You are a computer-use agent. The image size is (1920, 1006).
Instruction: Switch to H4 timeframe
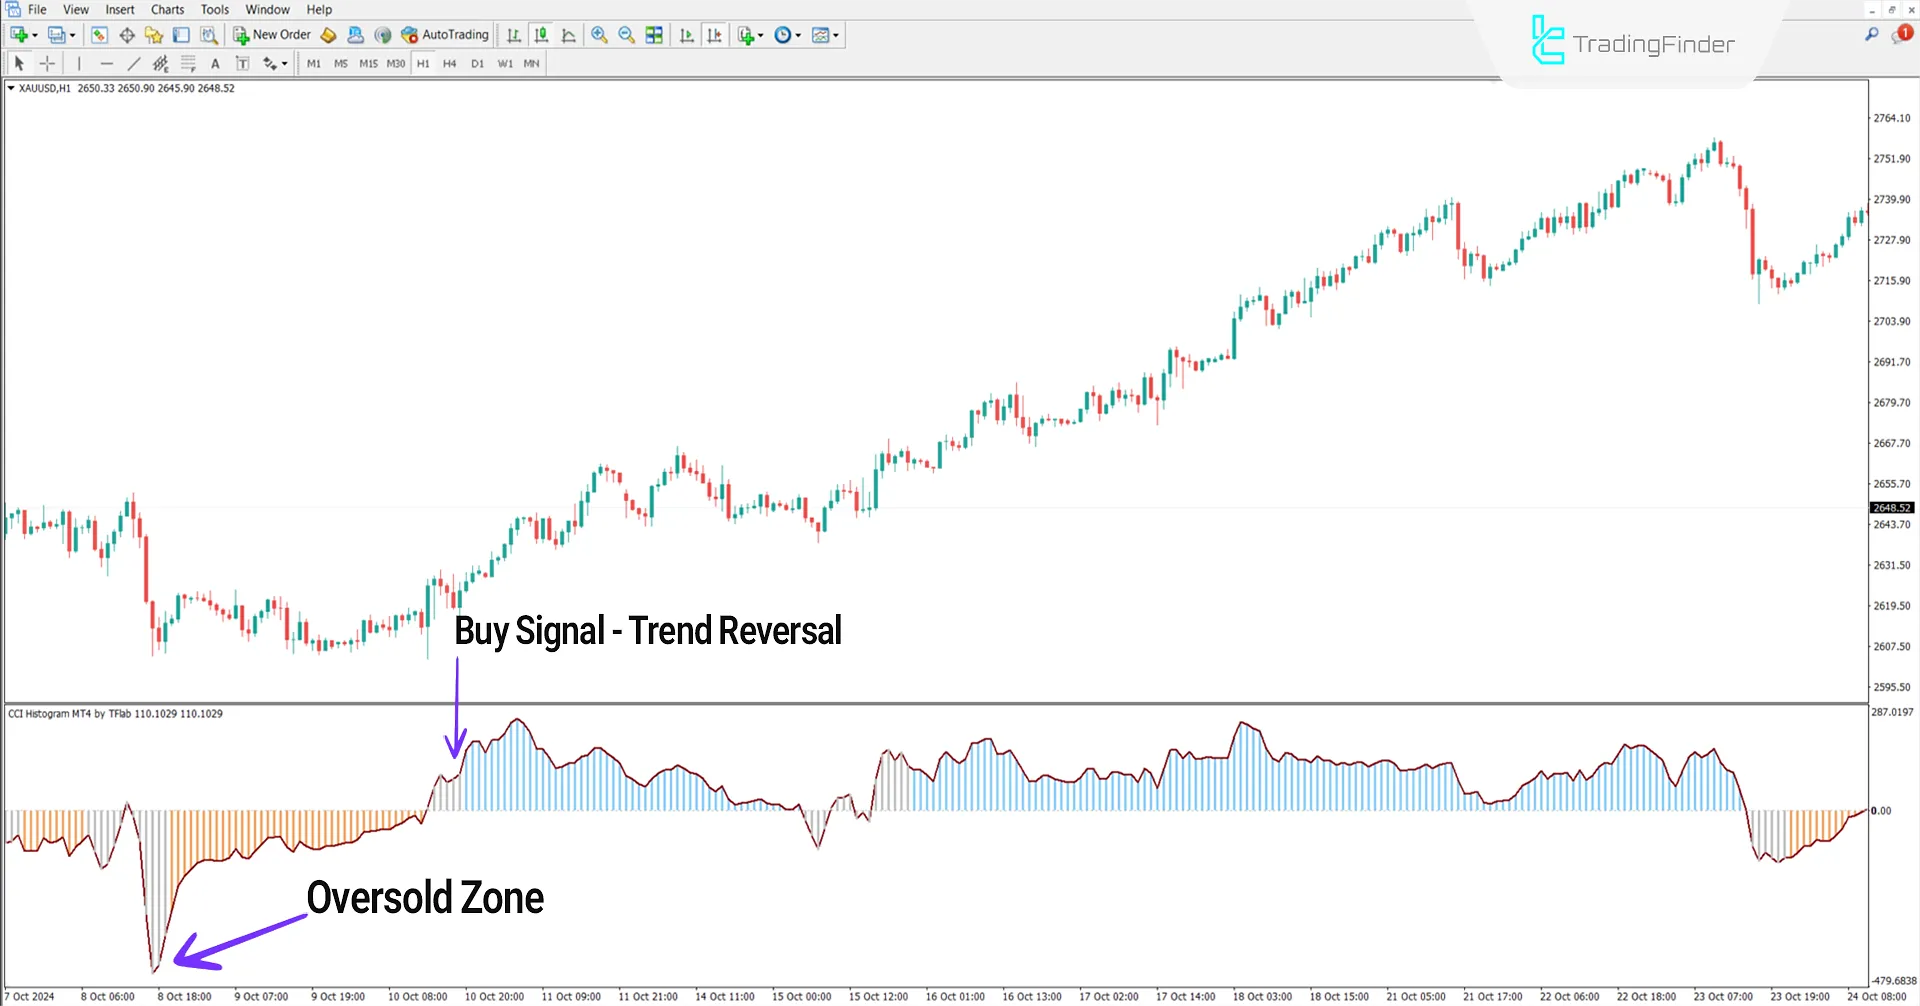click(x=450, y=63)
